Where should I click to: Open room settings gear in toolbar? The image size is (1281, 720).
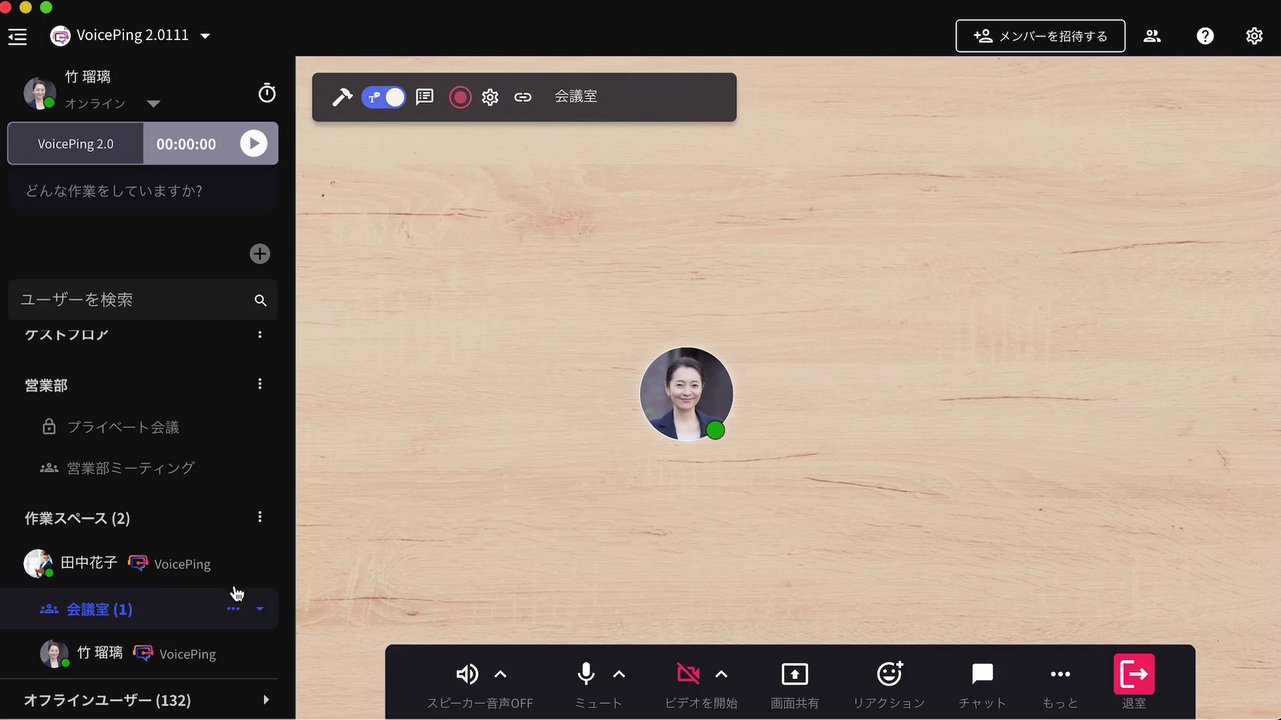[490, 97]
